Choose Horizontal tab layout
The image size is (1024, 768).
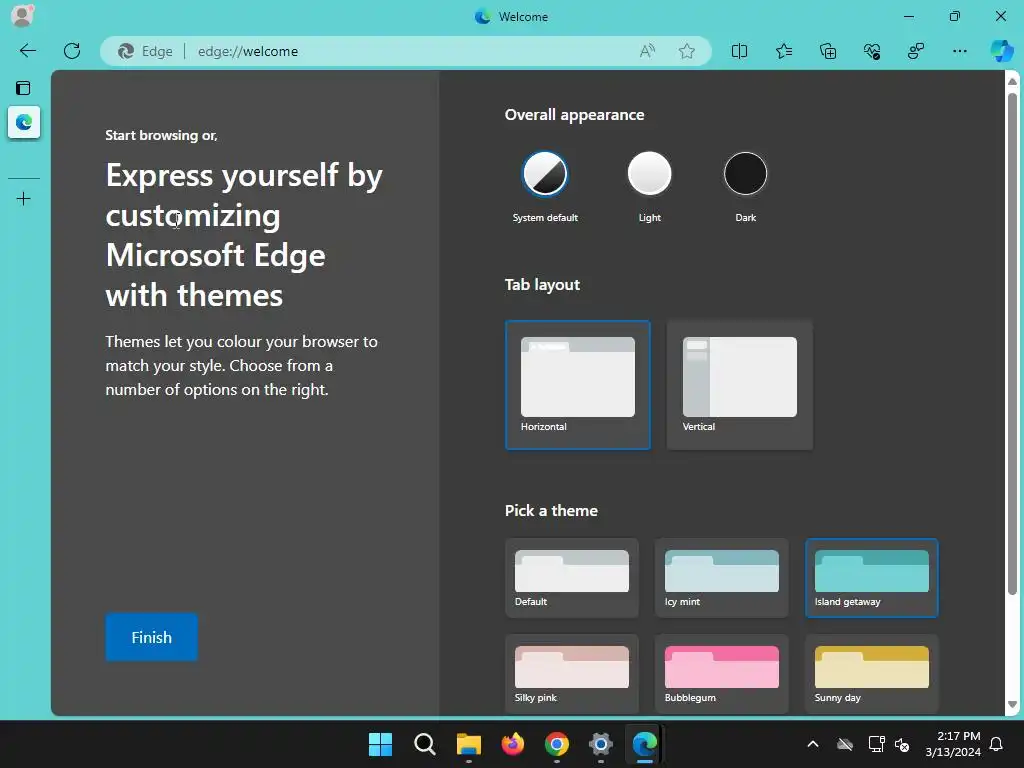pos(578,385)
